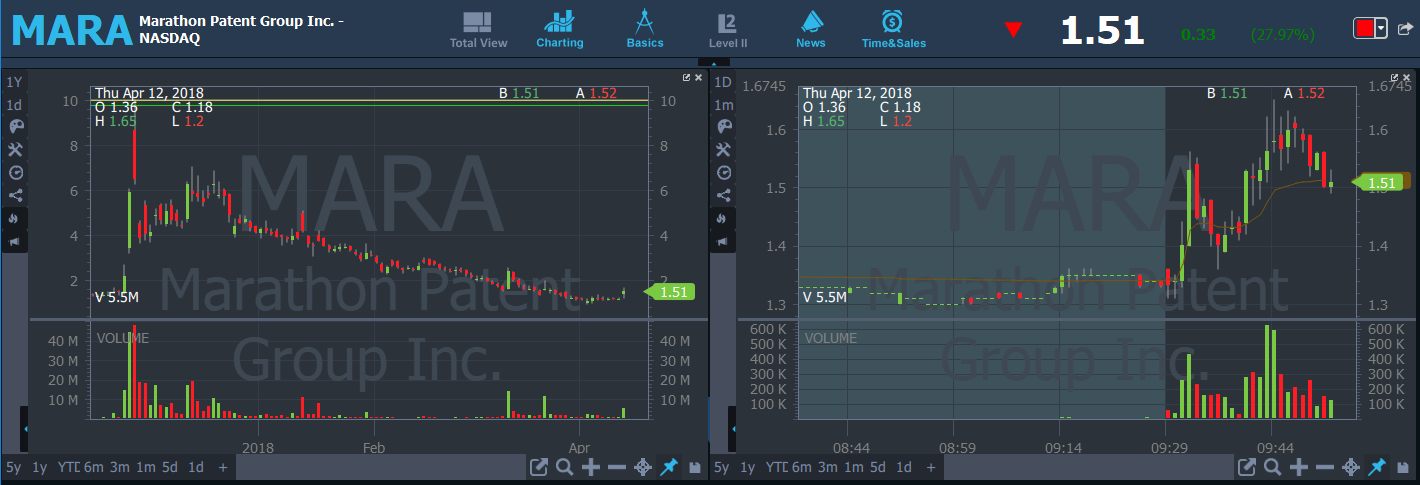Select the 1d interval on left chart

(15, 105)
